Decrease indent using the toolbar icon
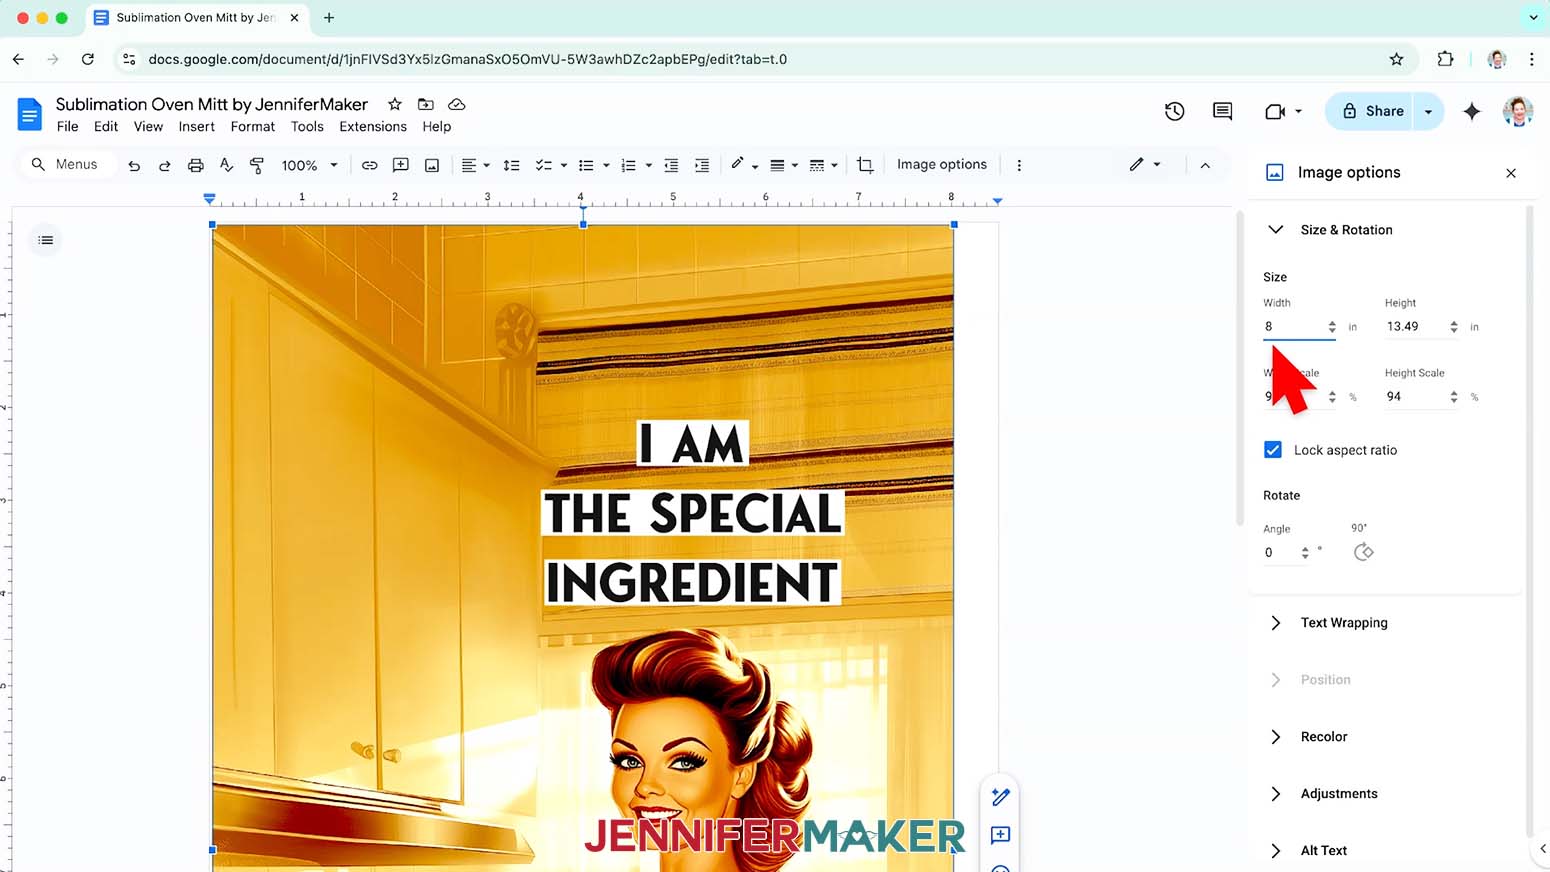The image size is (1550, 872). point(671,165)
